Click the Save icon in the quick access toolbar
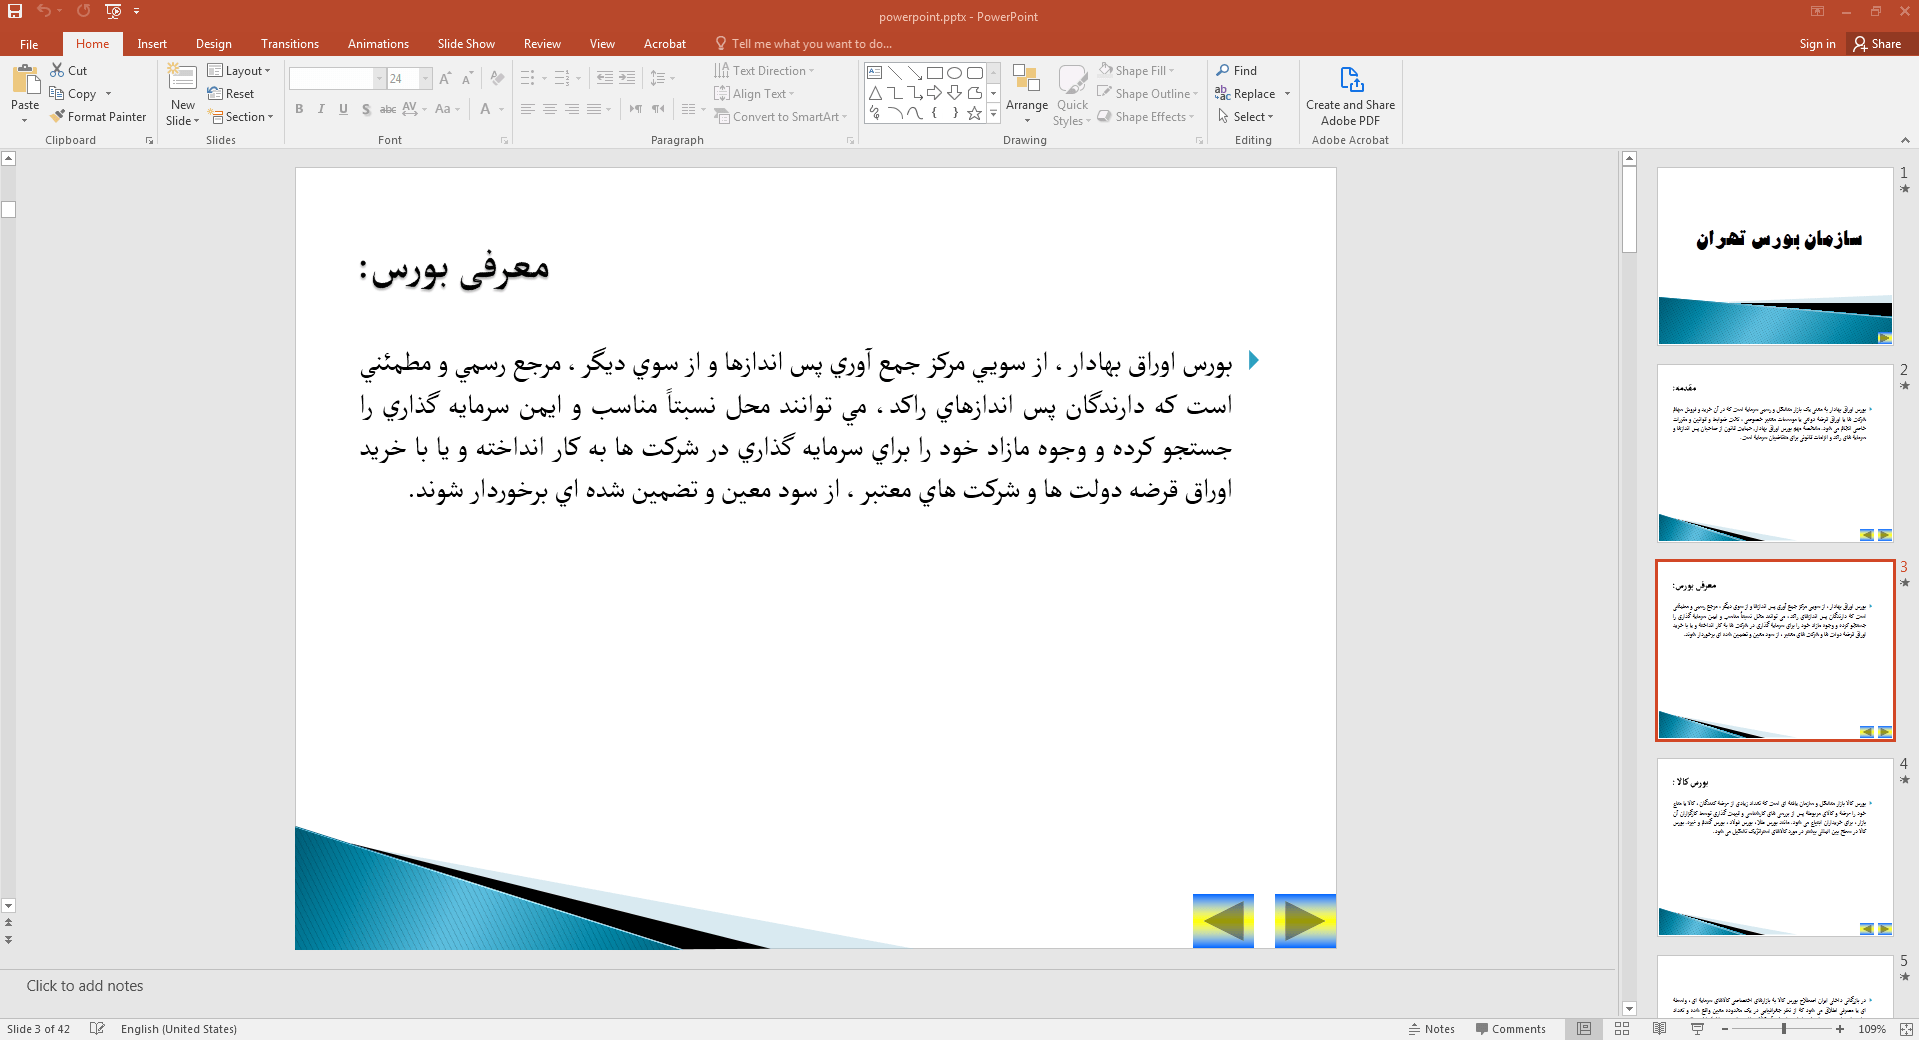This screenshot has width=1919, height=1040. (x=15, y=11)
